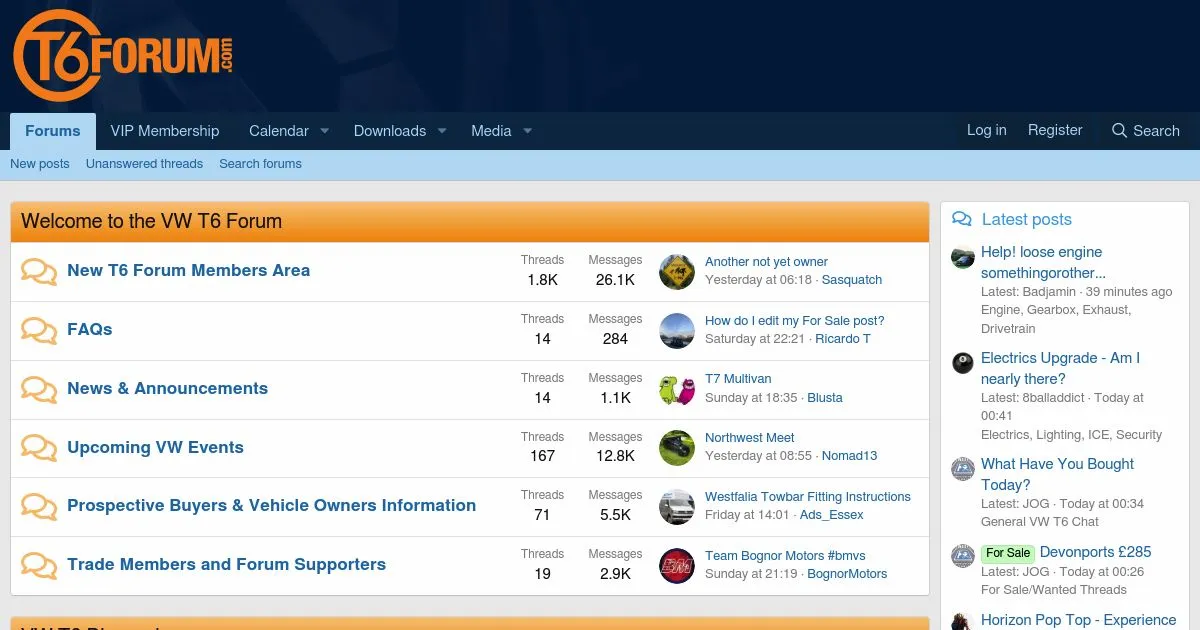Viewport: 1200px width, 630px height.
Task: Open Sasquatch's avatar in New Members row
Action: point(677,271)
